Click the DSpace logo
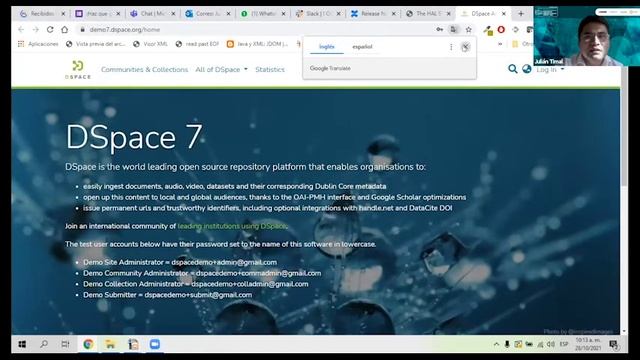Screen dimensions: 640x360 [x=78, y=70]
